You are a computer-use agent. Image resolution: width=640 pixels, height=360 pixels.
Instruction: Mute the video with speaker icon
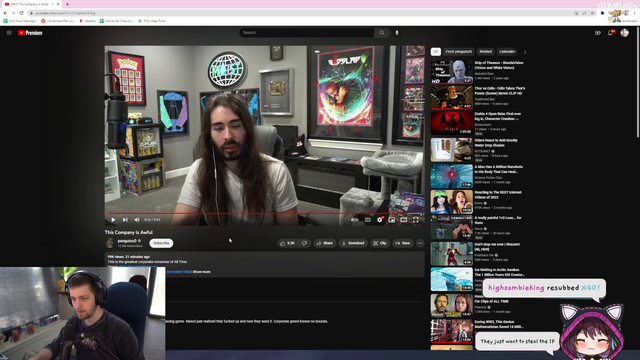pos(137,220)
